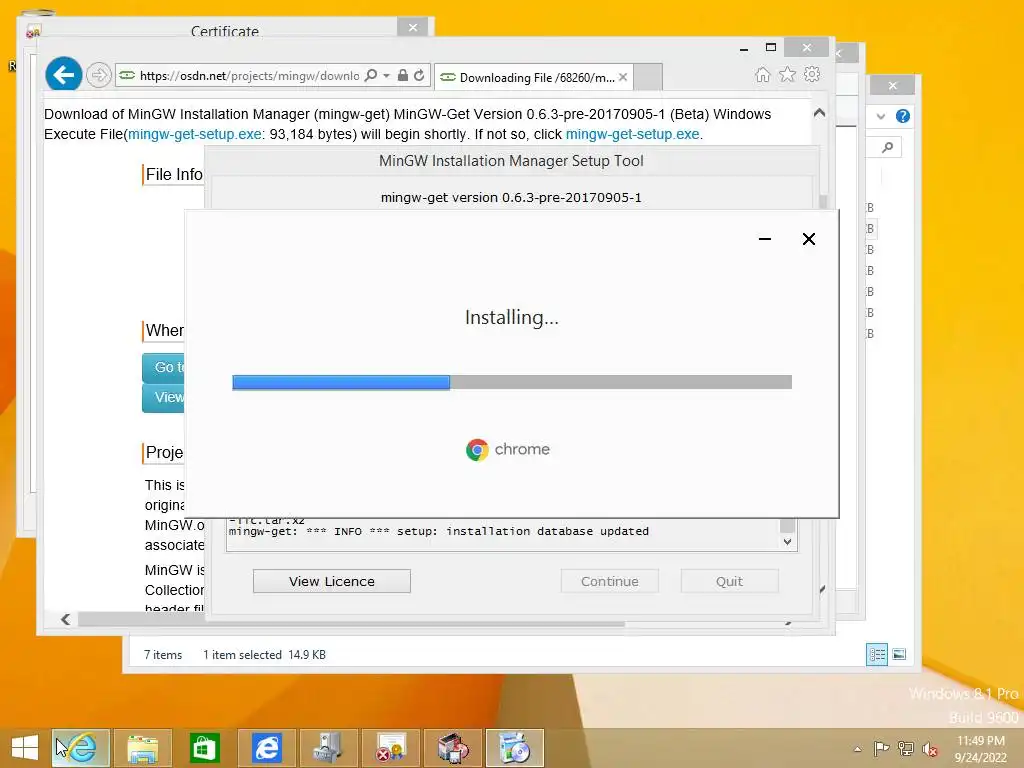Close the Certificate window
Screen dimensions: 1024x768
(x=412, y=27)
